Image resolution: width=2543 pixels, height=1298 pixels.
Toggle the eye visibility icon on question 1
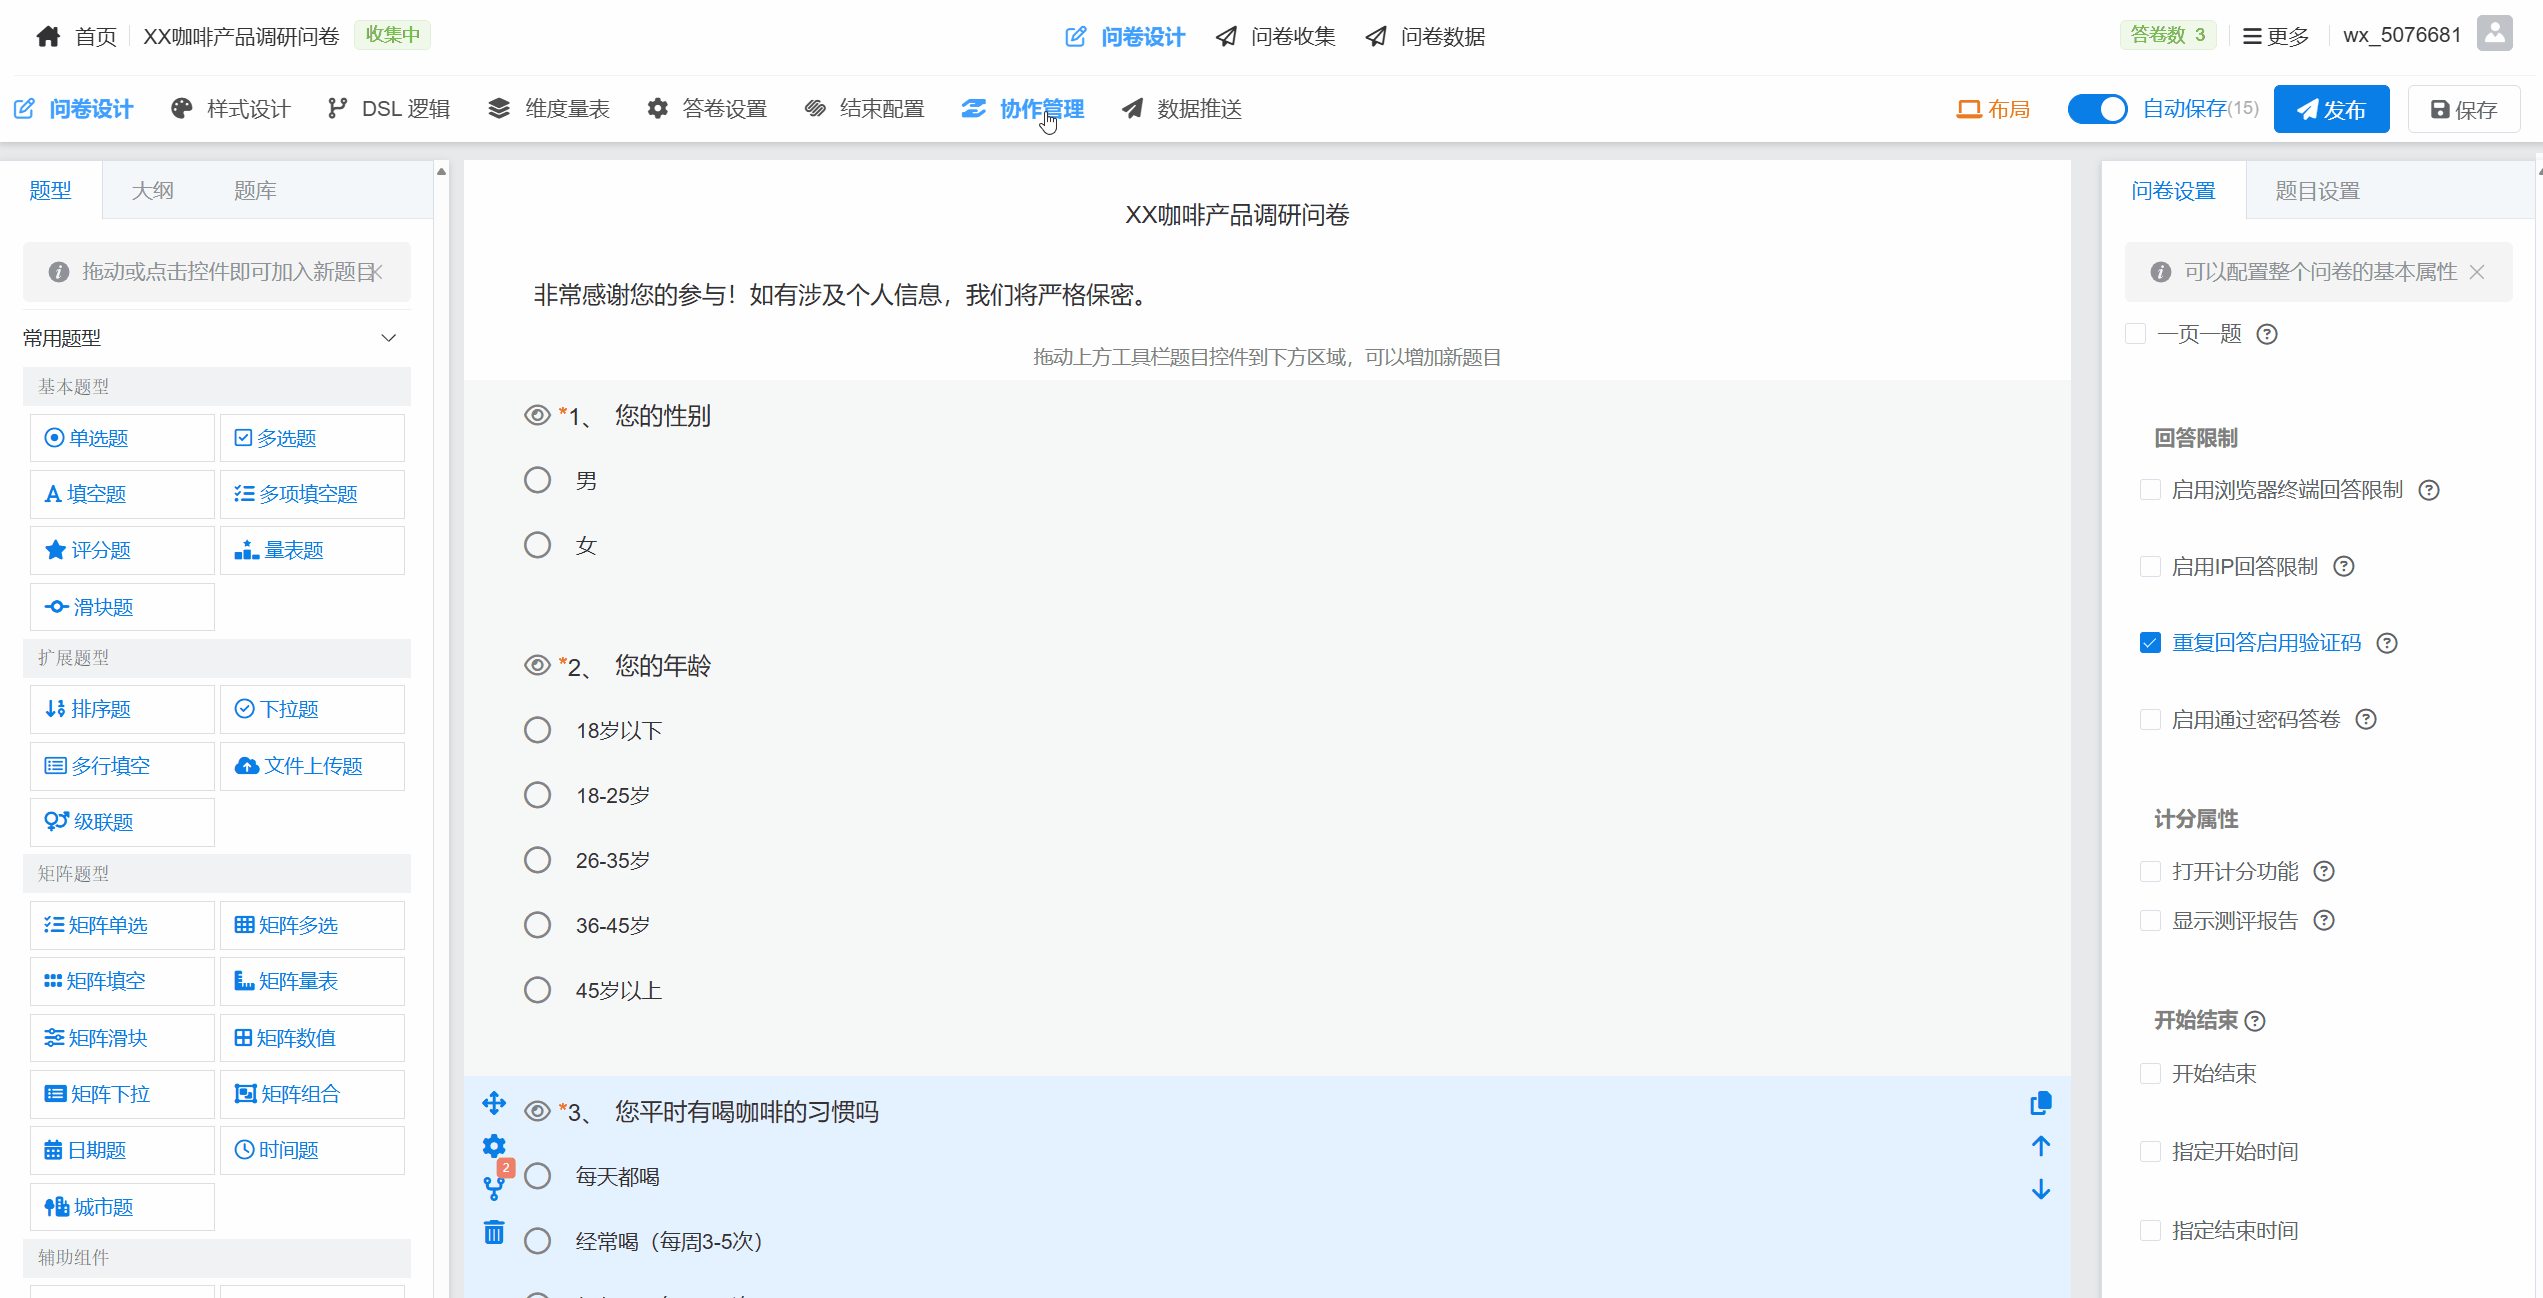coord(537,415)
